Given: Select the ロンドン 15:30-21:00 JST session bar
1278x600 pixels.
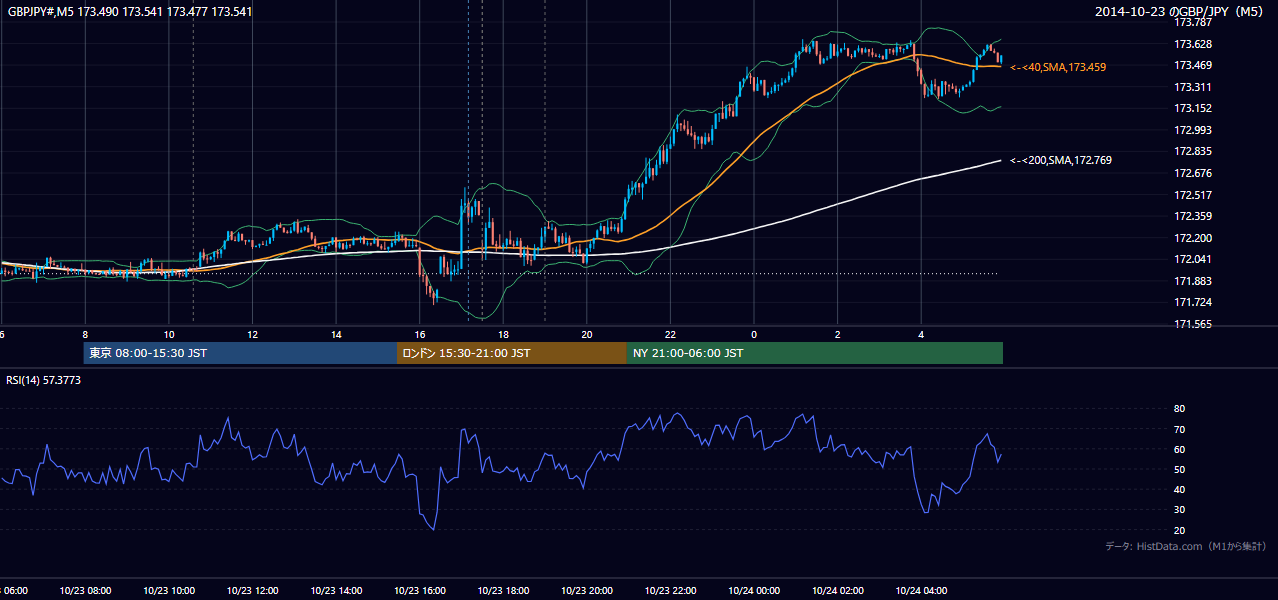Looking at the screenshot, I should tap(512, 353).
